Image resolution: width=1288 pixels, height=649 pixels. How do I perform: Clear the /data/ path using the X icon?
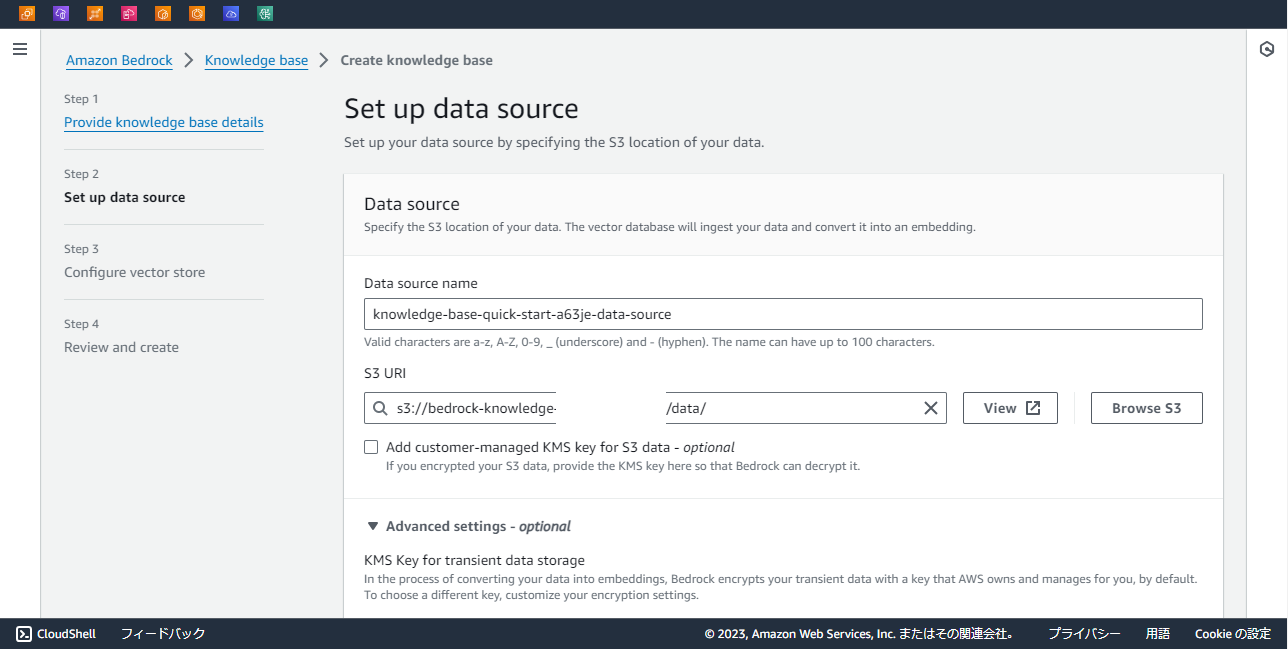[930, 408]
